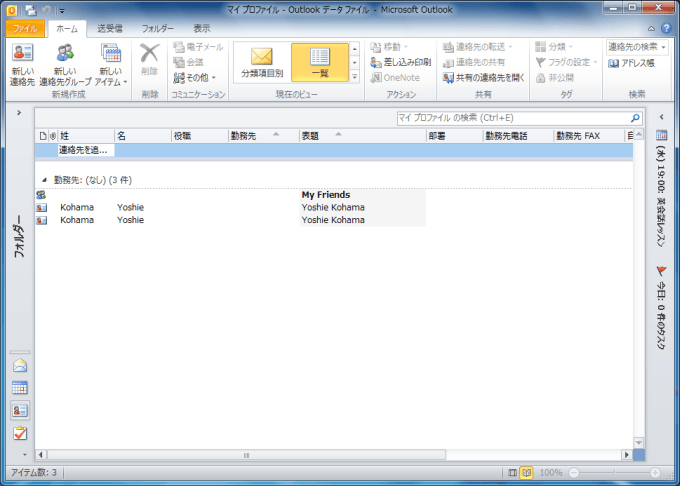Switch to Normal view status button
This screenshot has height=486, width=680.
(513, 473)
